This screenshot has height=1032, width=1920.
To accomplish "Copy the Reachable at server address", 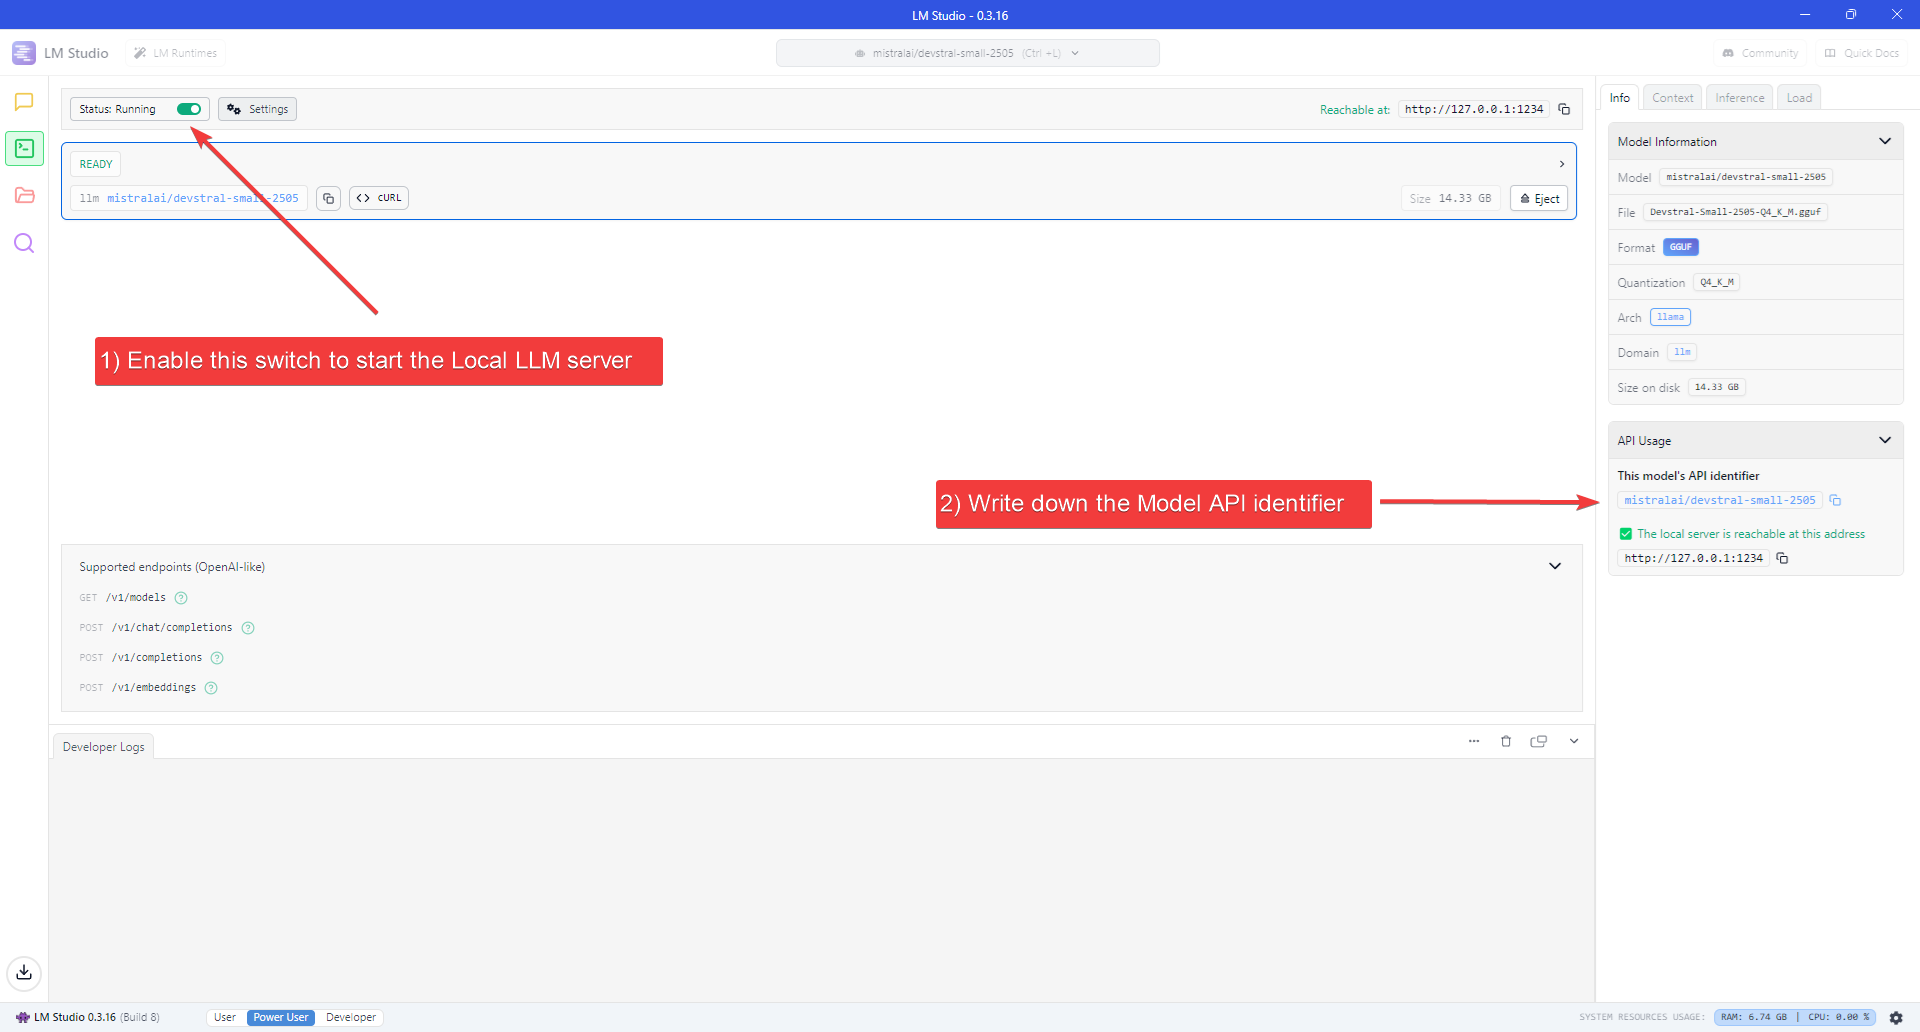I will coord(1564,109).
